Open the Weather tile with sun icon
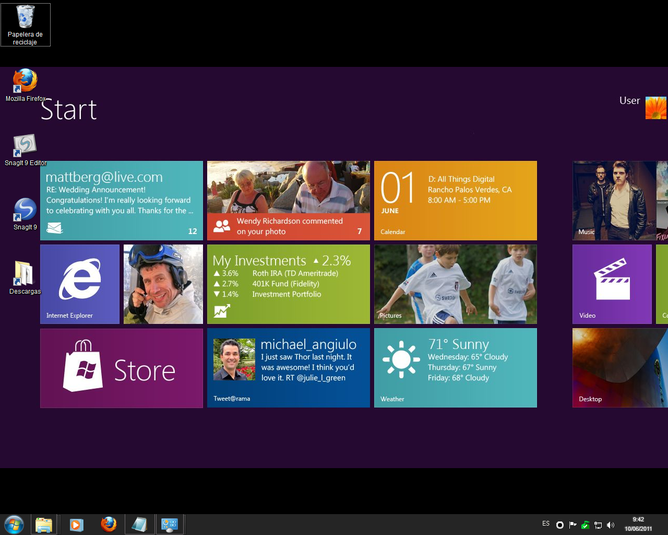This screenshot has height=535, width=668. [x=455, y=368]
